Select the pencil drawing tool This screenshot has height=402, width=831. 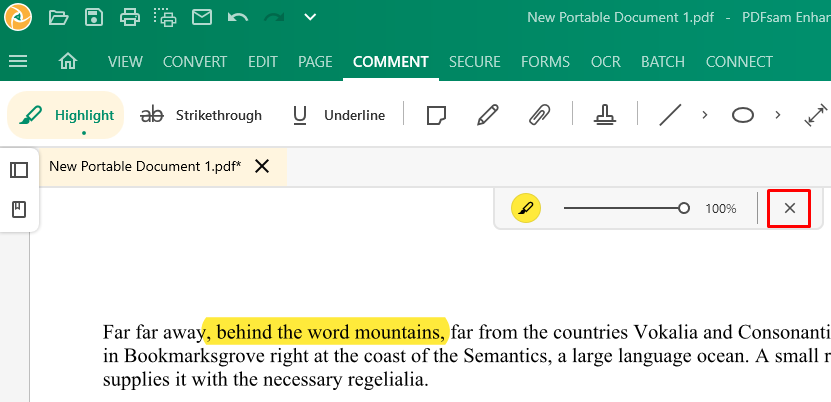tap(488, 115)
